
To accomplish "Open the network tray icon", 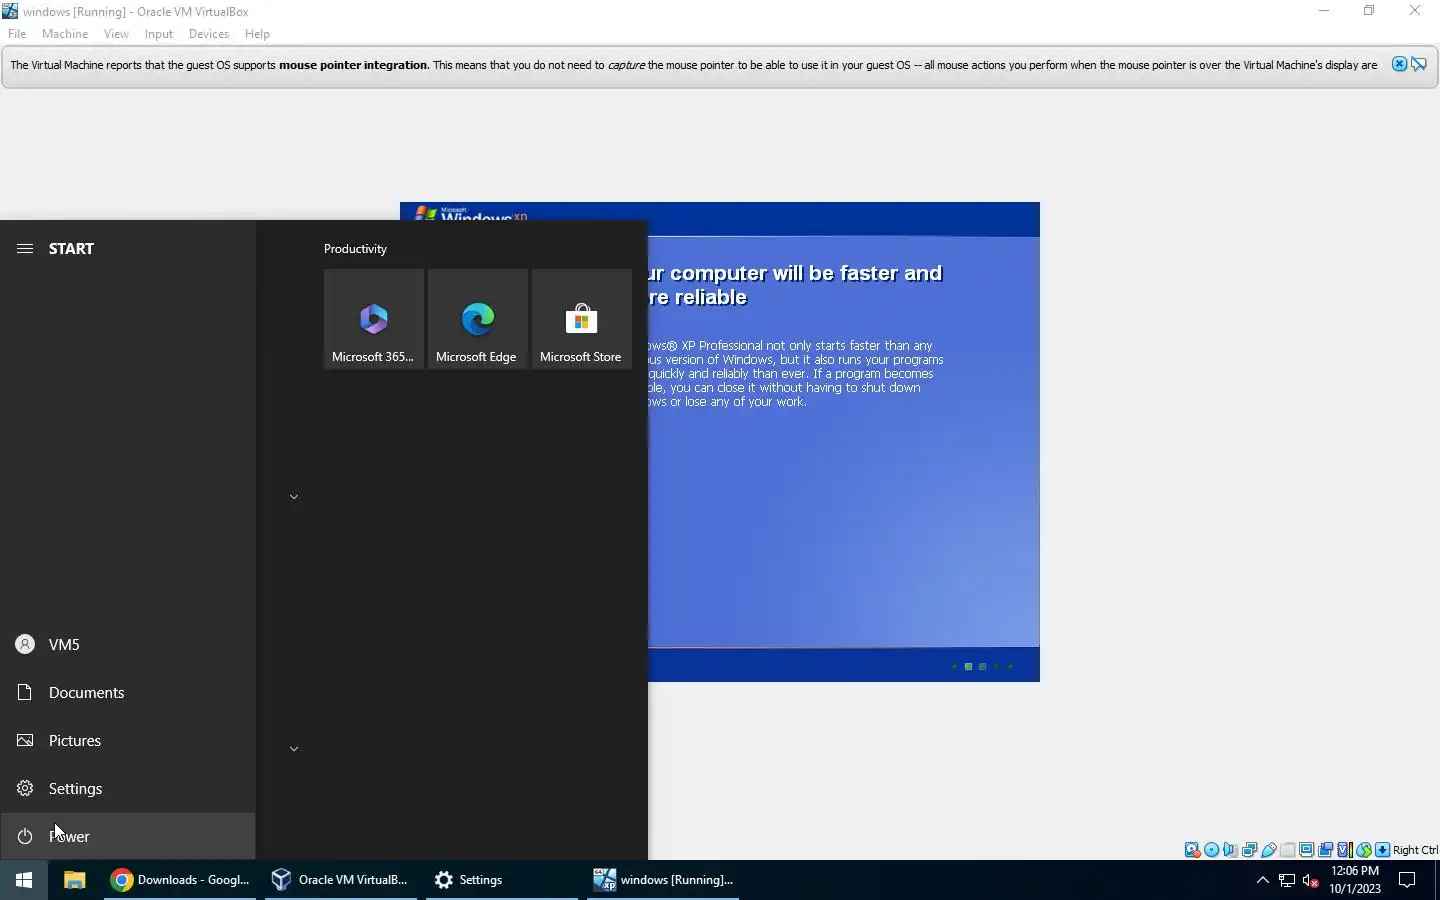I will click(x=1287, y=880).
